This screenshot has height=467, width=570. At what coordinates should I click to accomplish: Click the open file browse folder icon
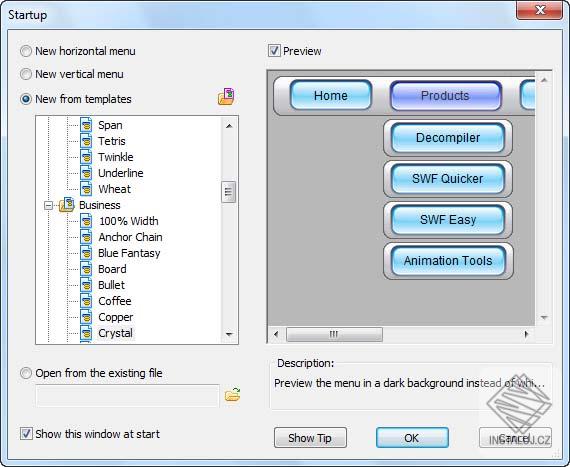click(232, 394)
